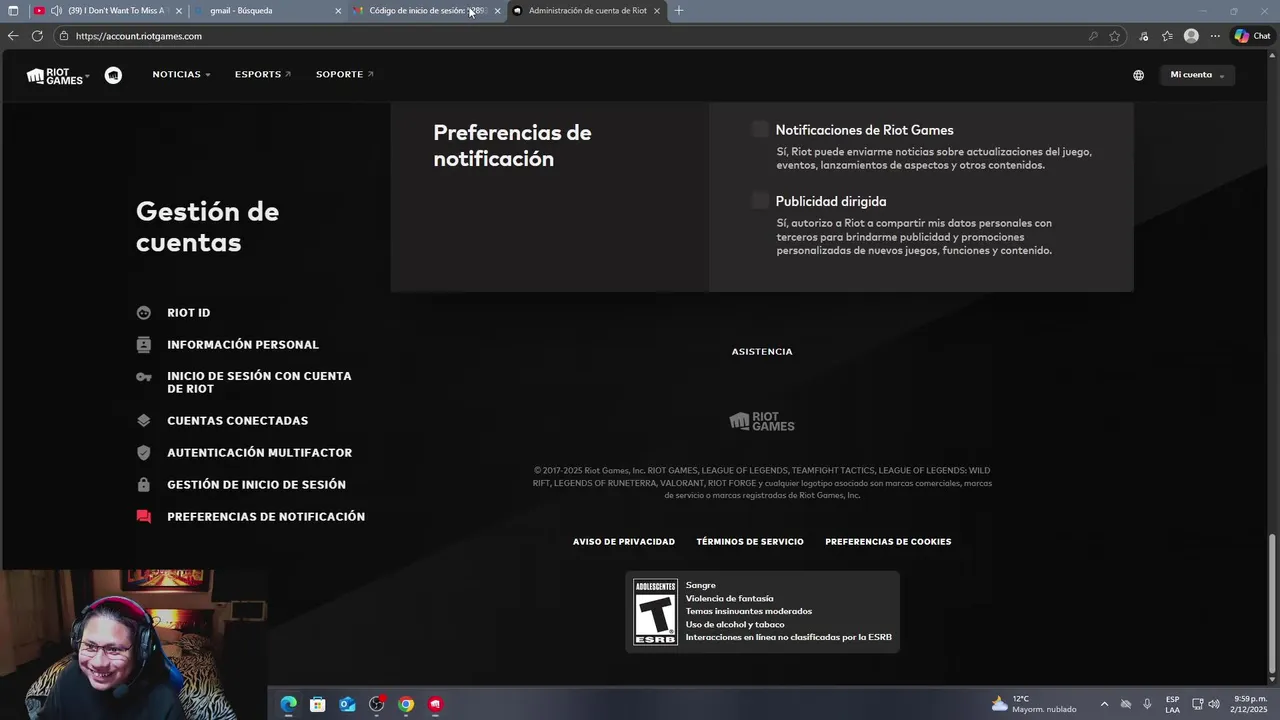Click the password key icon in address bar
Image resolution: width=1280 pixels, height=720 pixels.
[x=1093, y=36]
